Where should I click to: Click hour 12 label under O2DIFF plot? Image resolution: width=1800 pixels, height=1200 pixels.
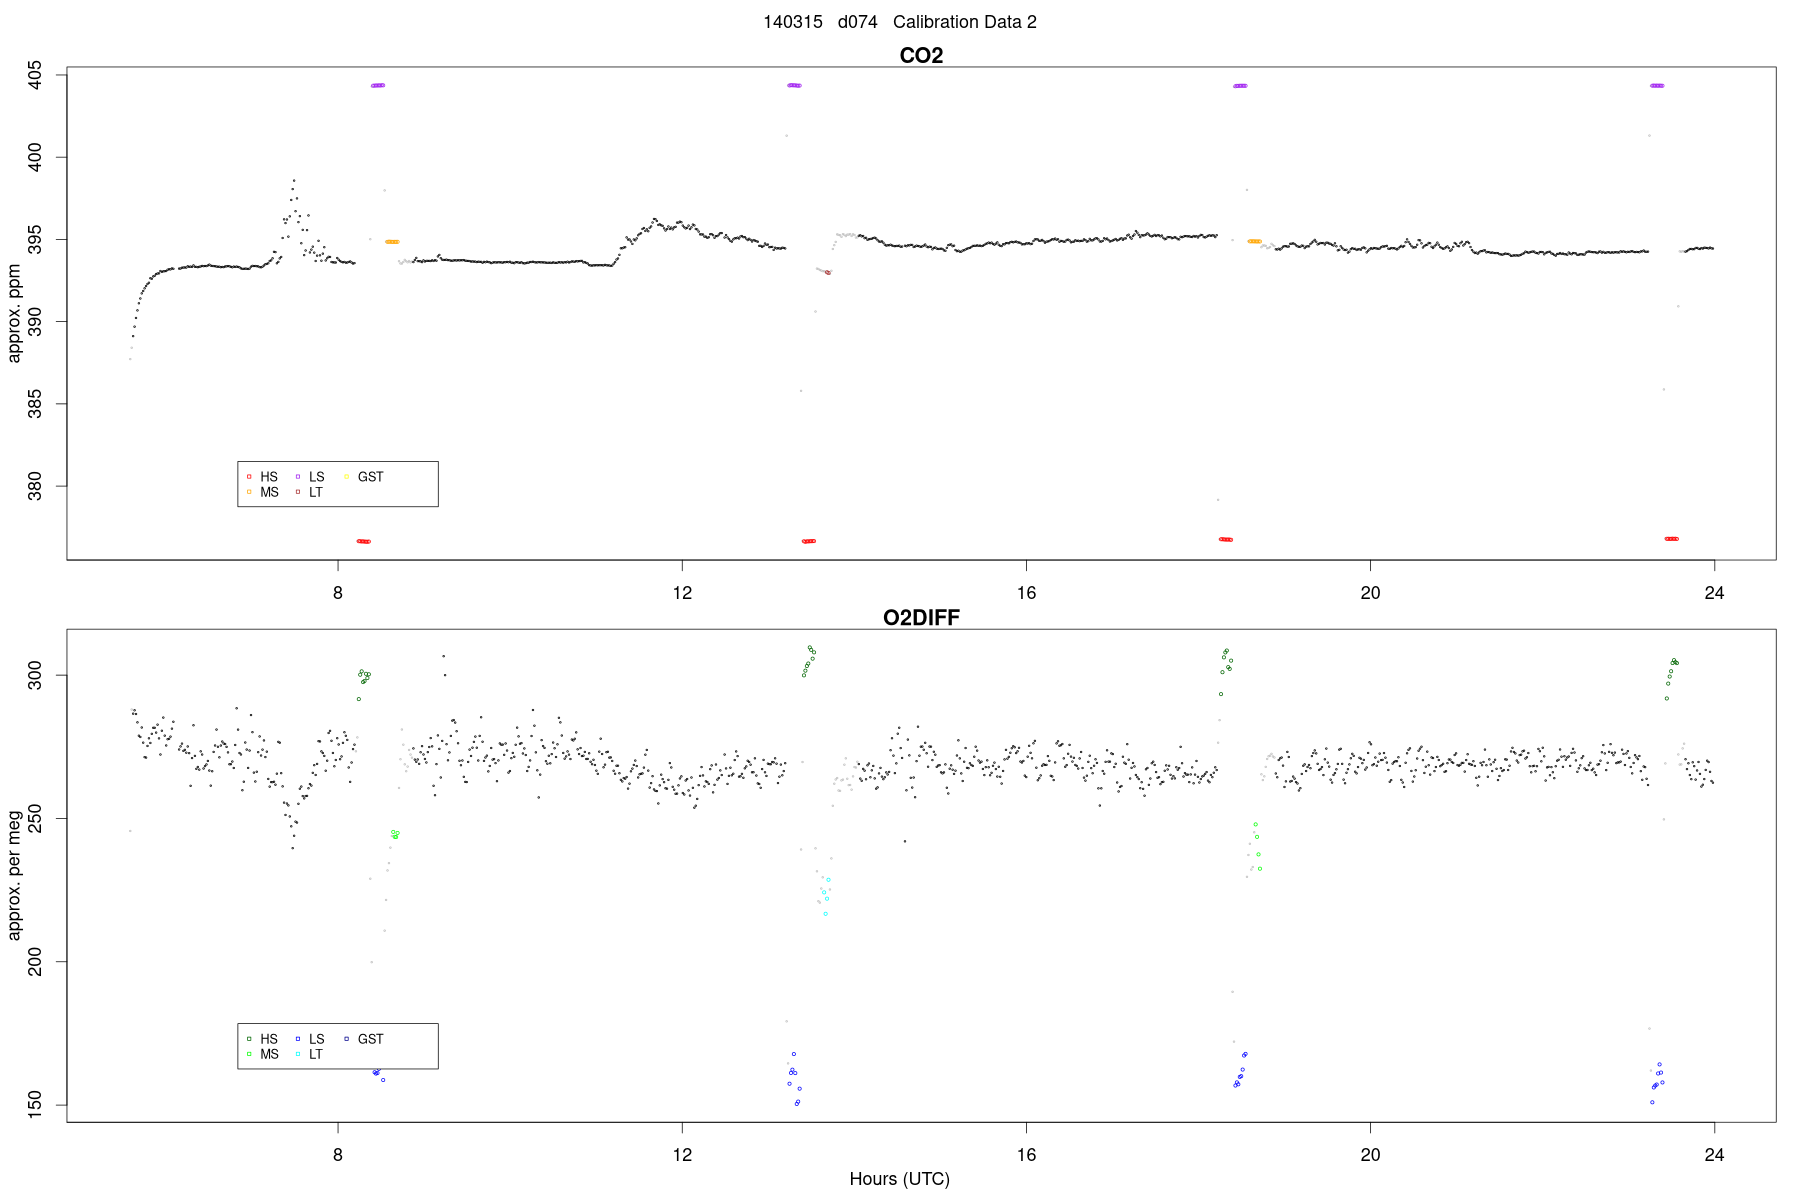682,1155
